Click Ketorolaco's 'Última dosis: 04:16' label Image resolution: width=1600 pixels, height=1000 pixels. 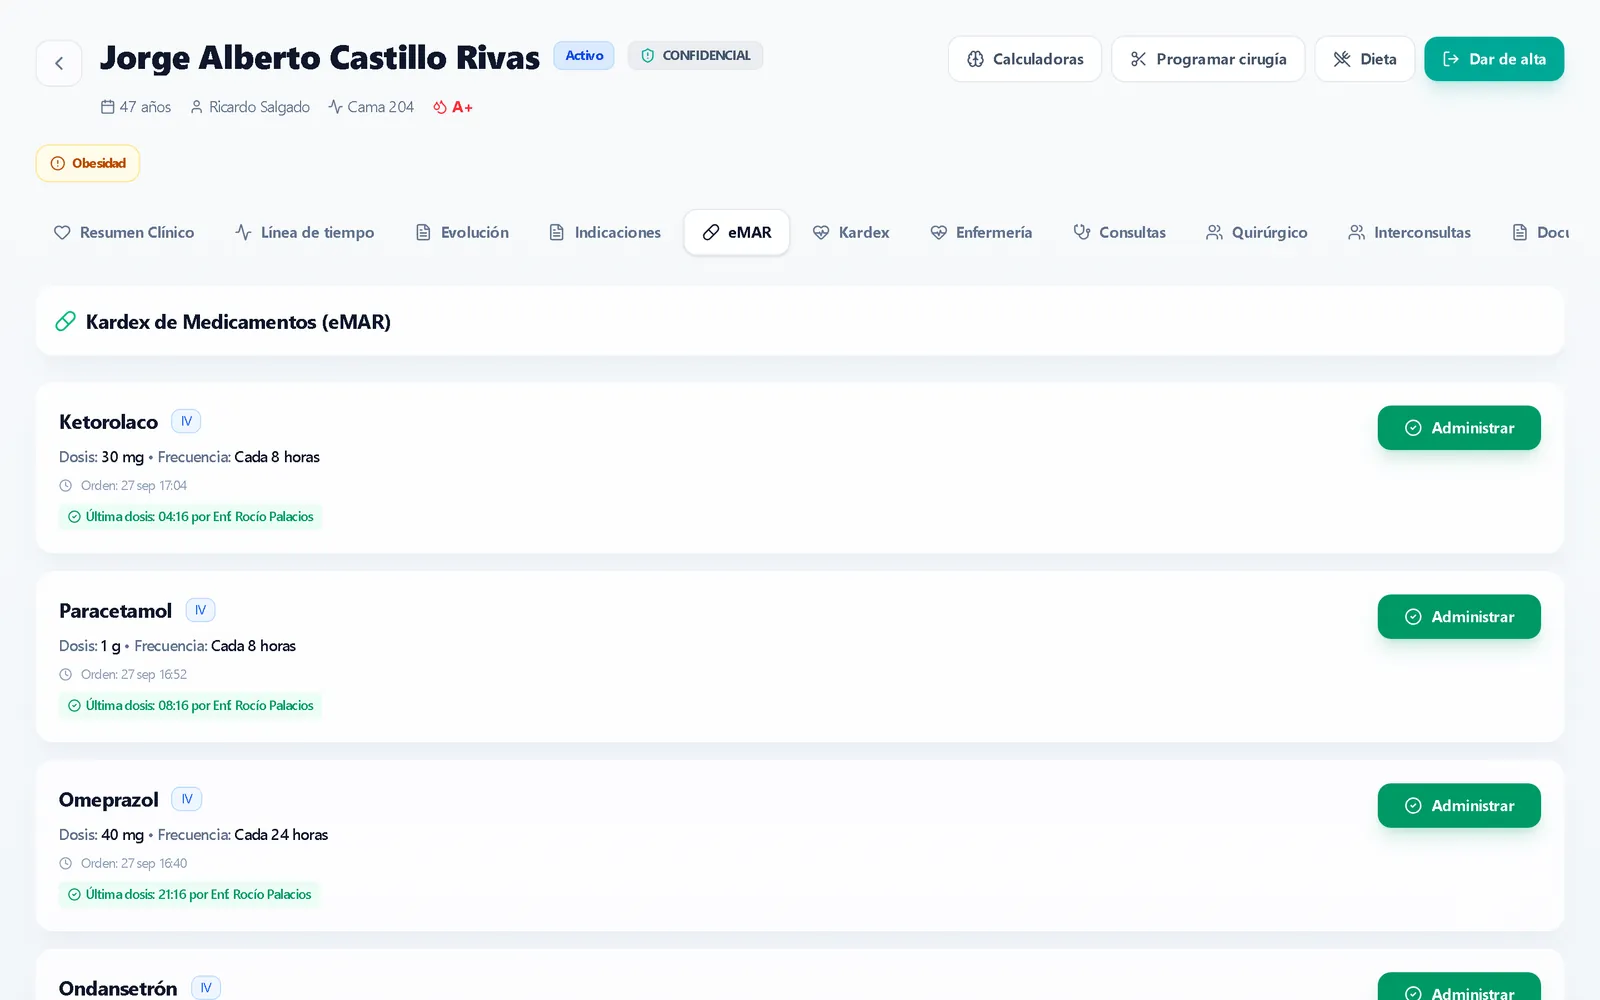190,517
